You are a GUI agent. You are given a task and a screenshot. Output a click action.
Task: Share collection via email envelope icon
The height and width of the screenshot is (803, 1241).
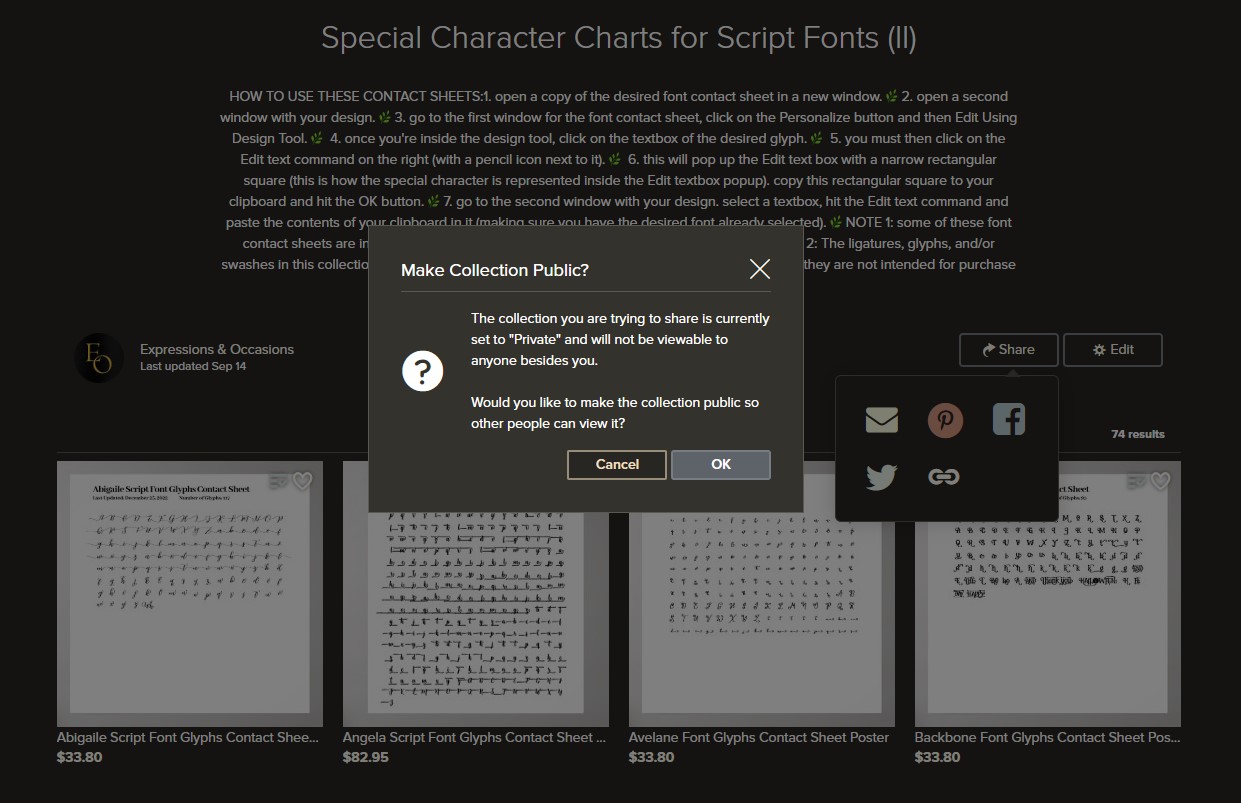881,420
